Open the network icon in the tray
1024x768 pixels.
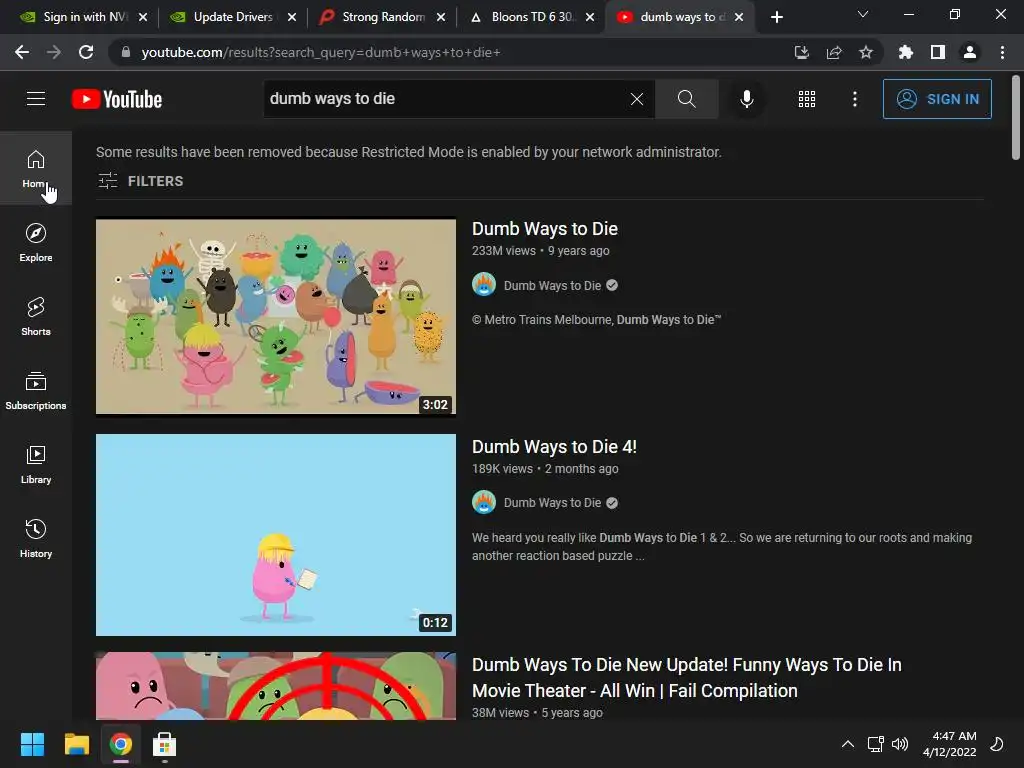point(875,744)
